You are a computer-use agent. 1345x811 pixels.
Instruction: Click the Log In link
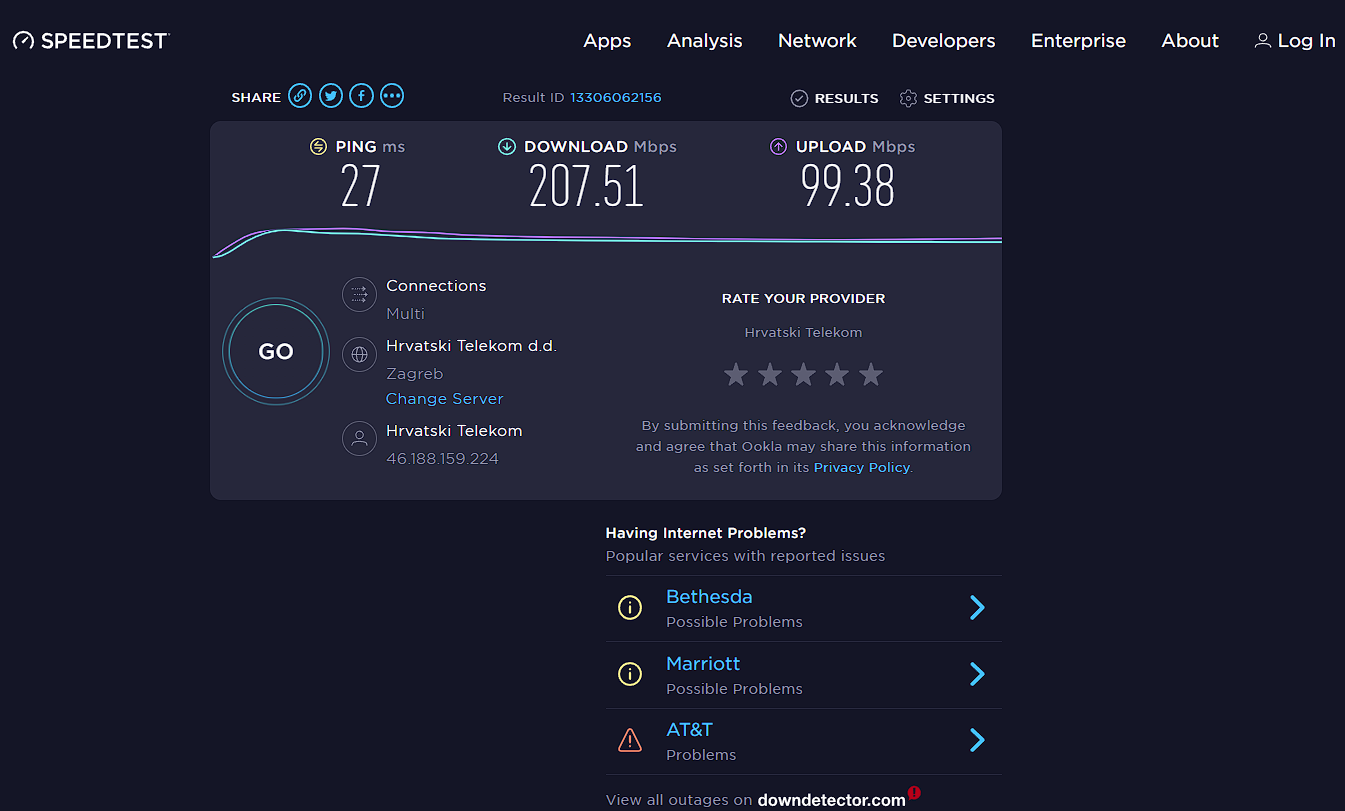click(x=1306, y=41)
